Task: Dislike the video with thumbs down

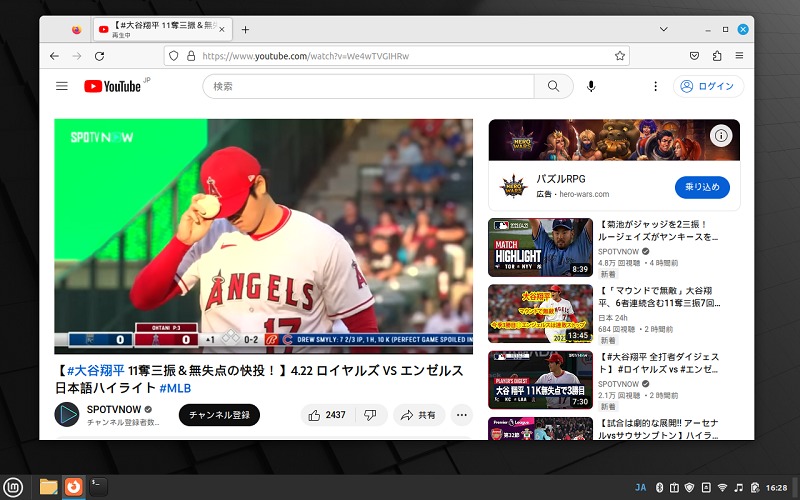Action: (371, 415)
